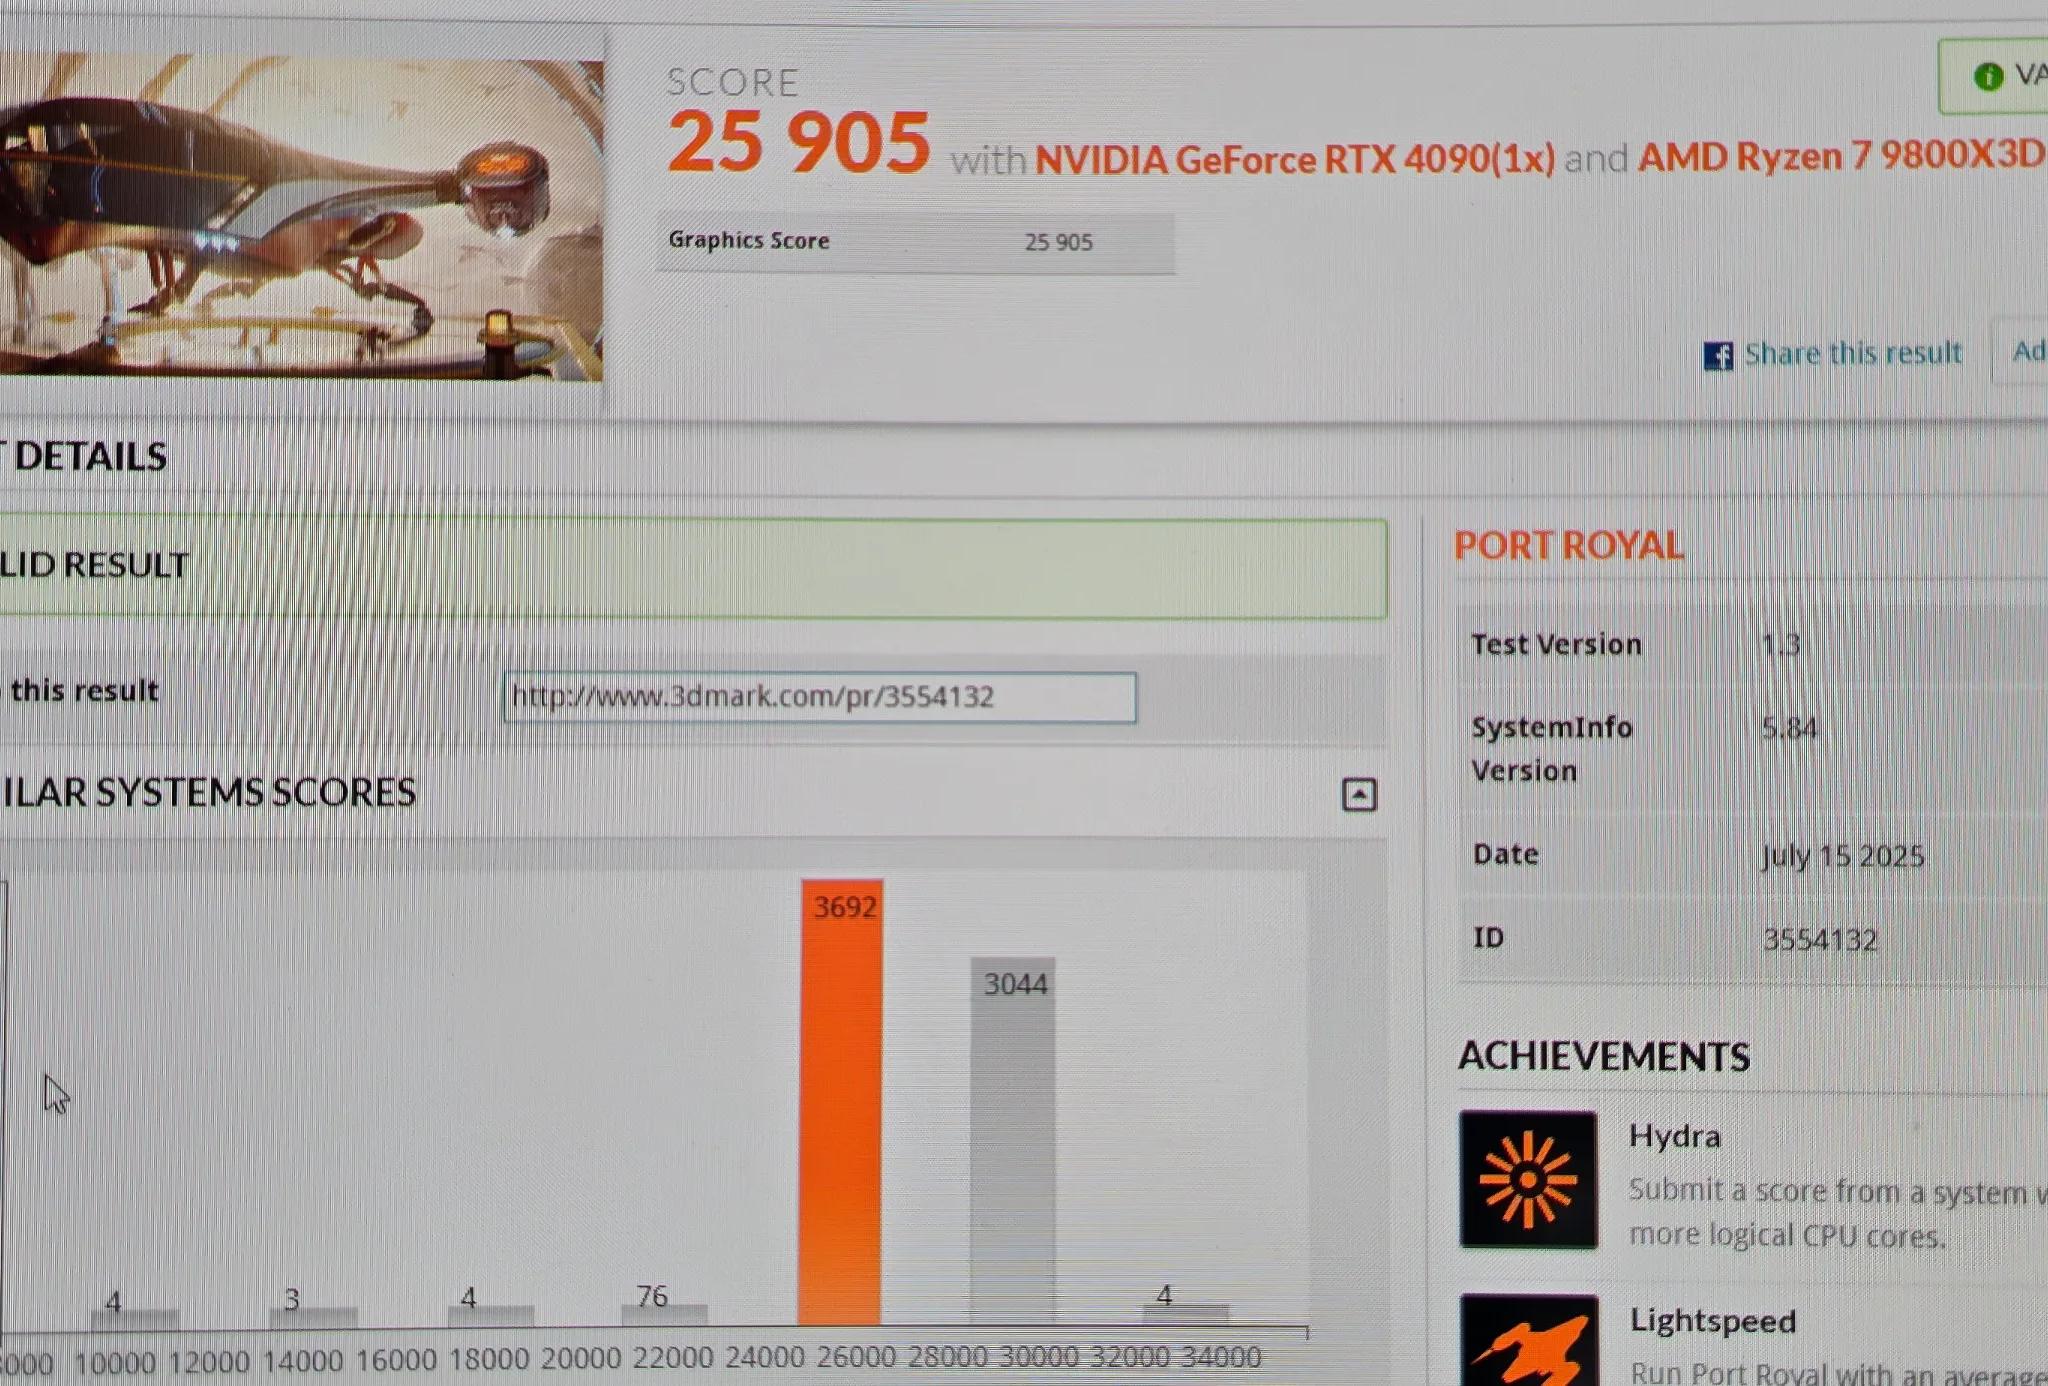
Task: Collapse the similar systems scores section
Action: click(1358, 795)
